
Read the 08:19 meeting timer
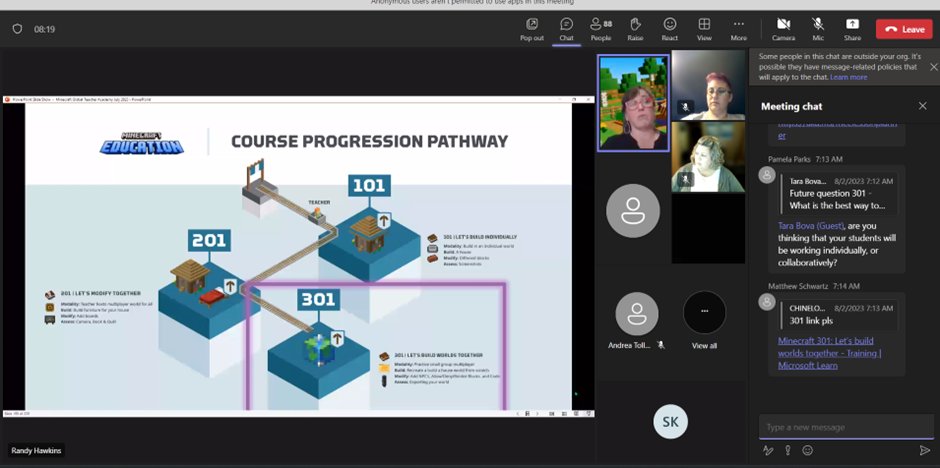click(x=45, y=29)
